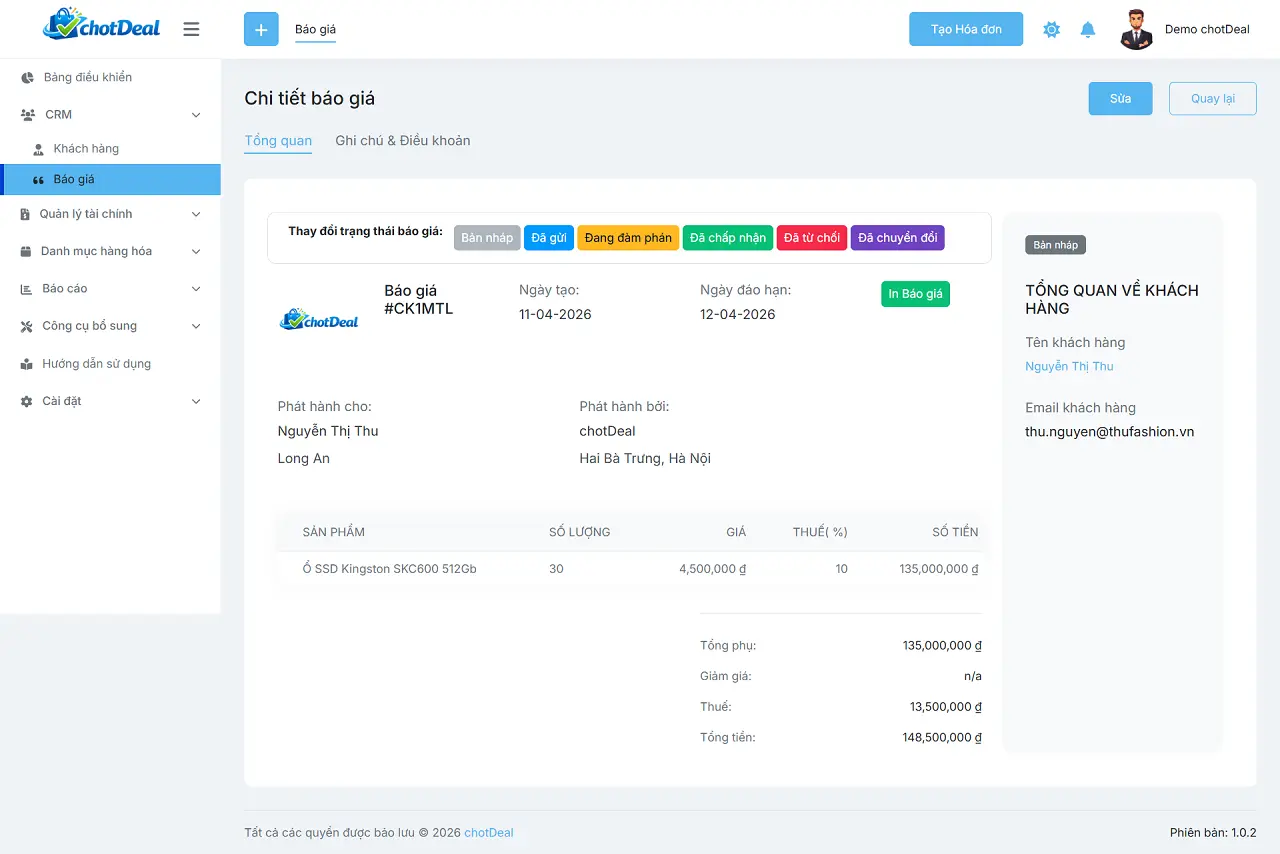Click the Tạo Hóa đơn button
Screen dimensions: 1280x854
[x=965, y=29]
